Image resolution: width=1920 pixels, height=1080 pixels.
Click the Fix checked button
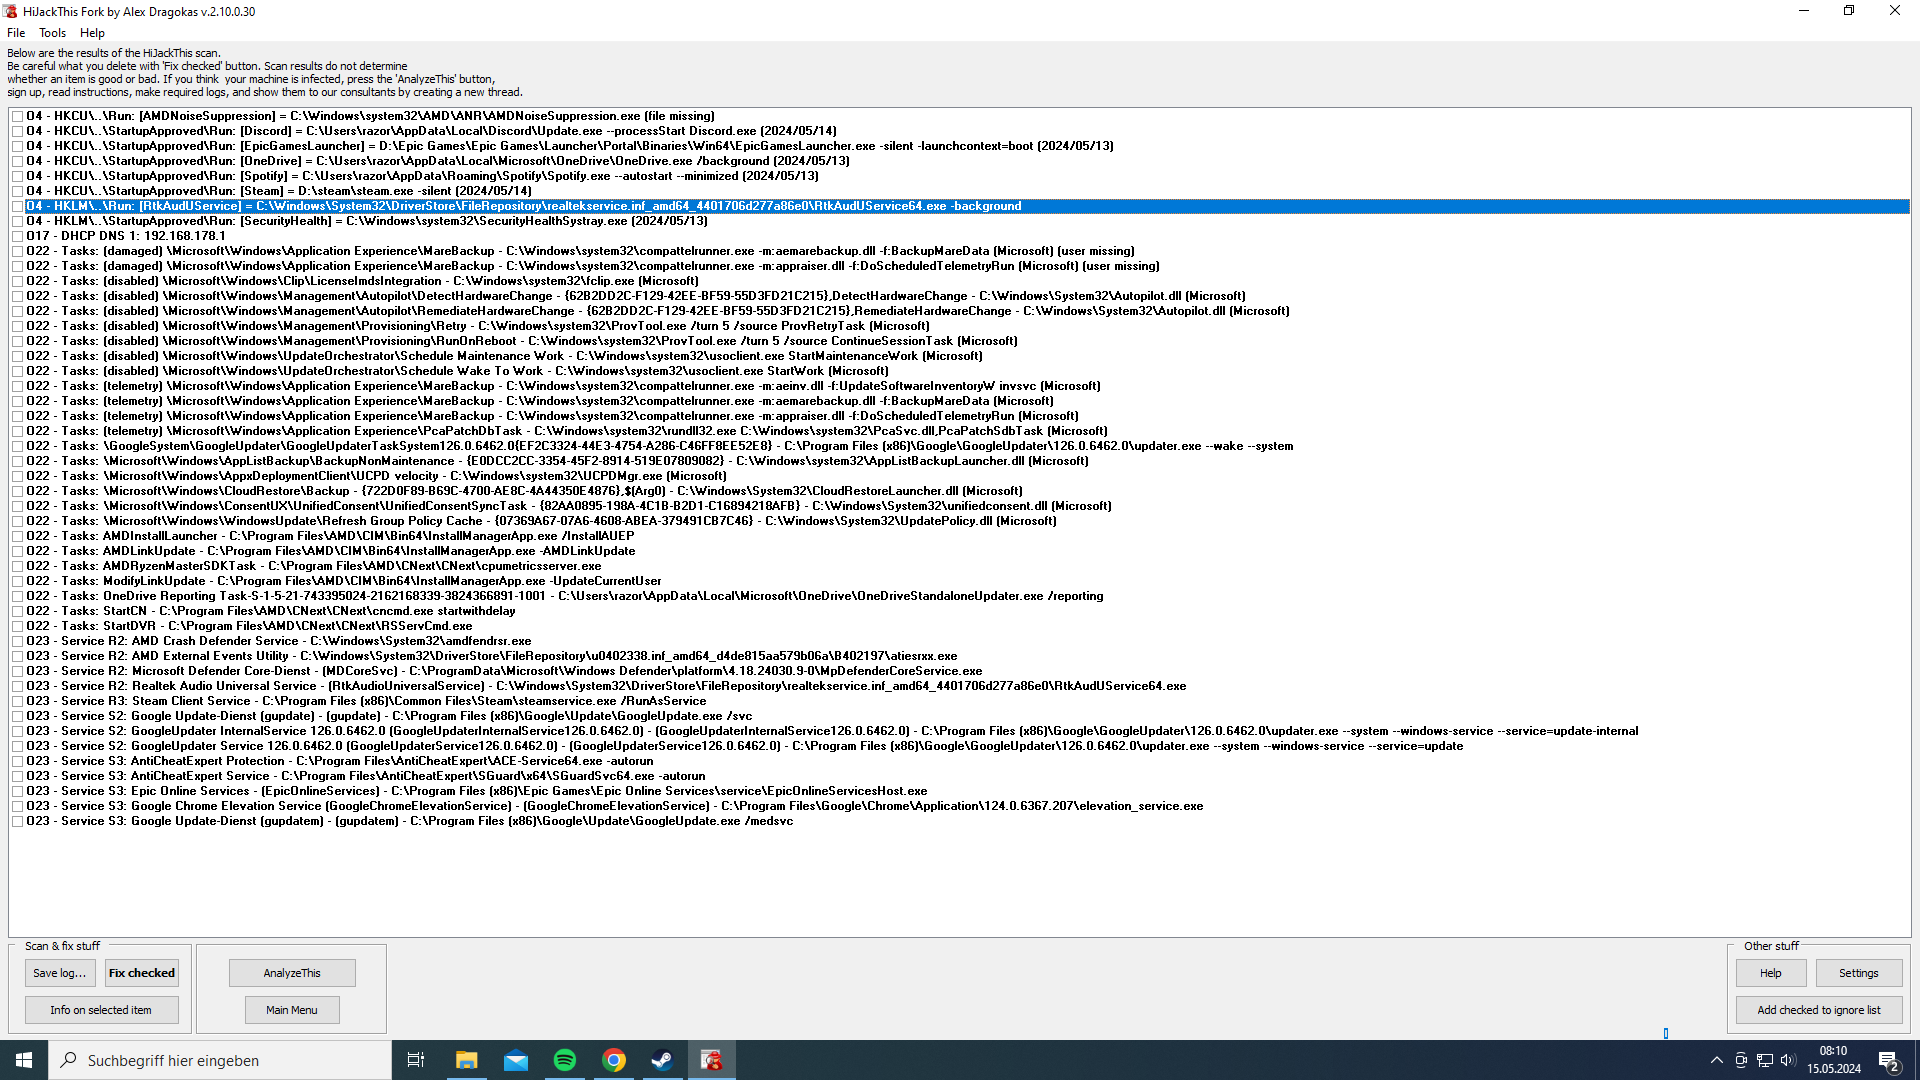(141, 973)
